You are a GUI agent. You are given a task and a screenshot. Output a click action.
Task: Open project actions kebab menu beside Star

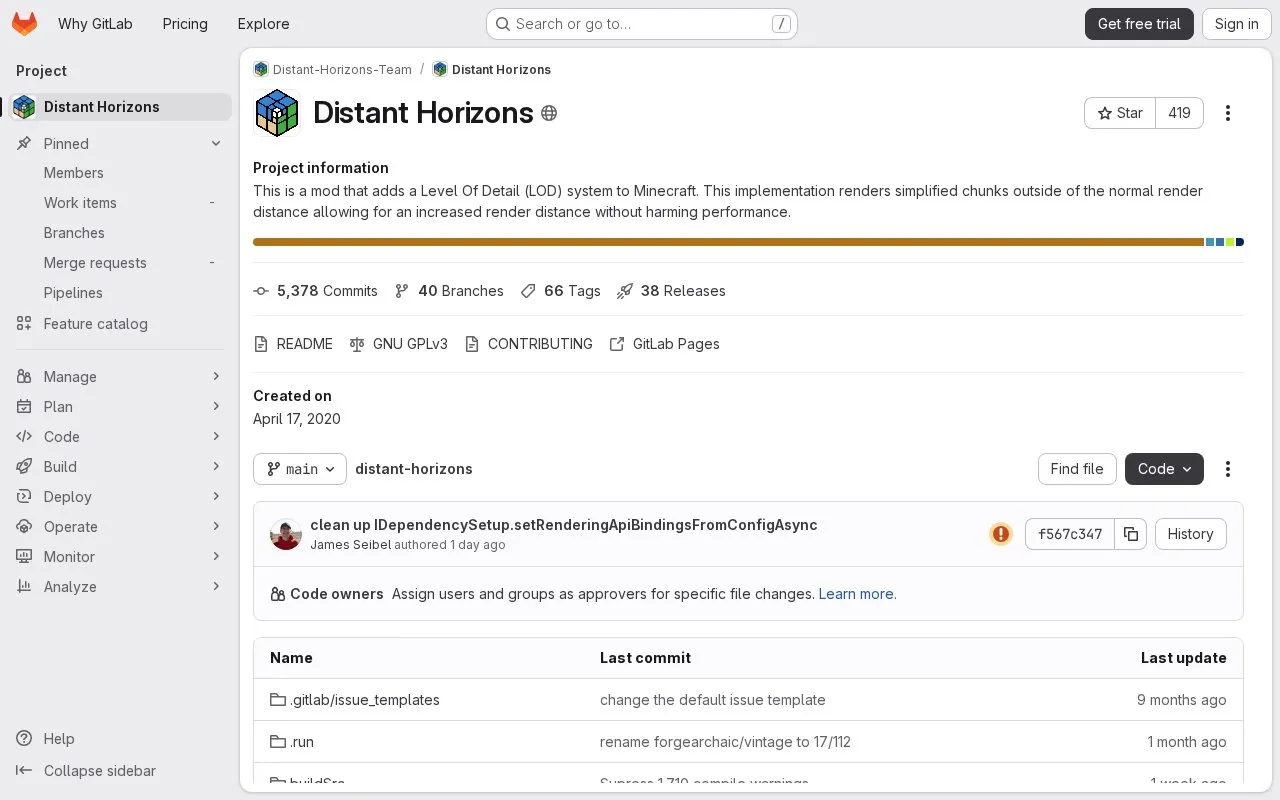(x=1228, y=113)
